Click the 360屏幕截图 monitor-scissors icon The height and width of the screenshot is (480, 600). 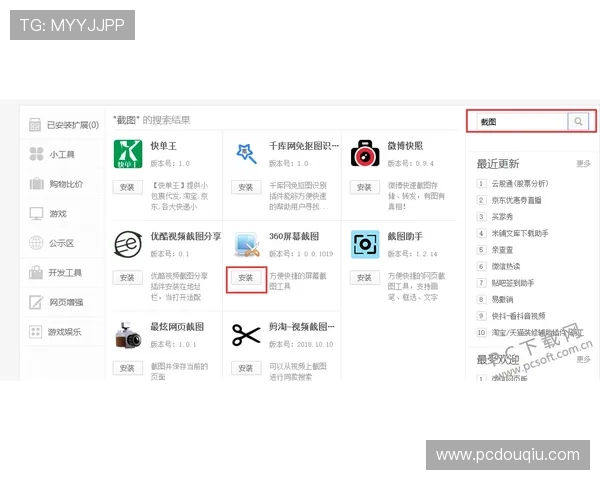pos(246,244)
